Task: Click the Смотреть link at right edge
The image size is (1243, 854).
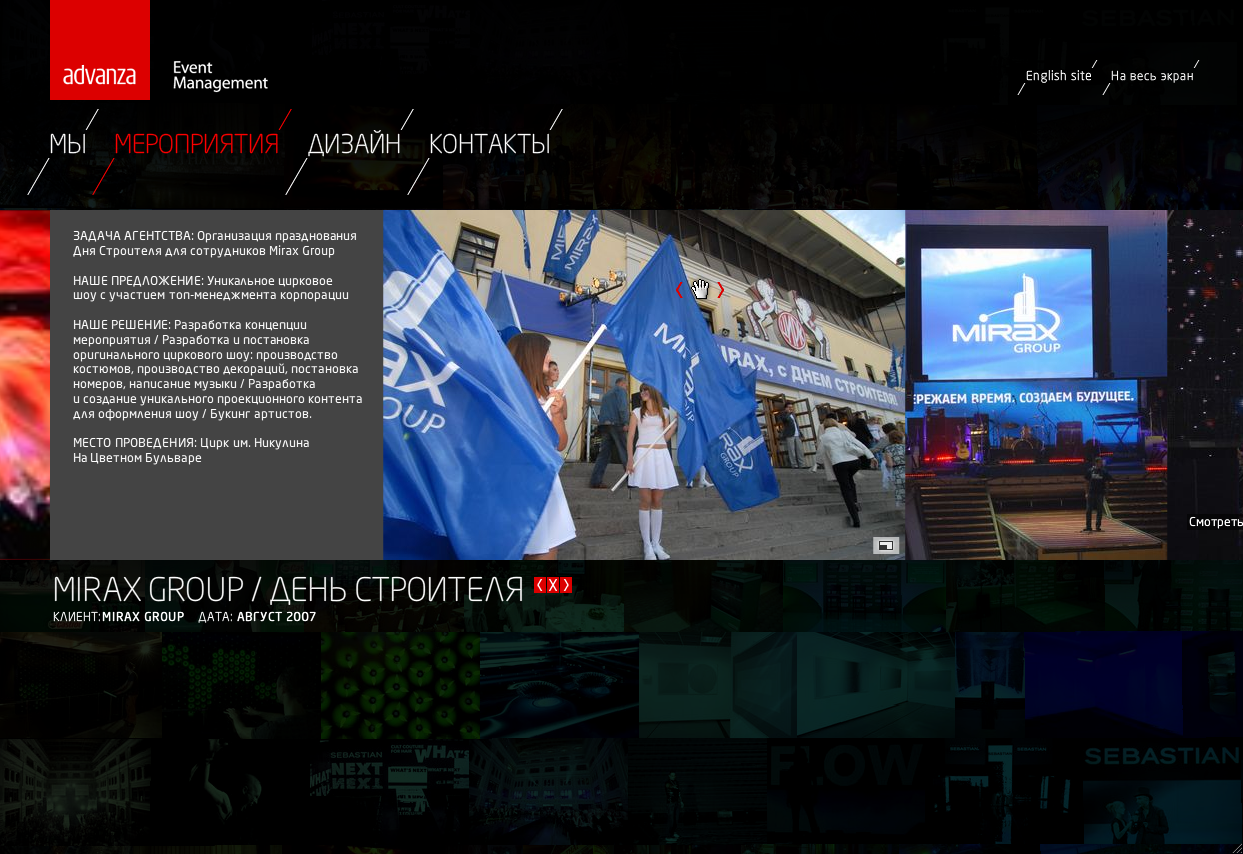Action: (x=1215, y=522)
